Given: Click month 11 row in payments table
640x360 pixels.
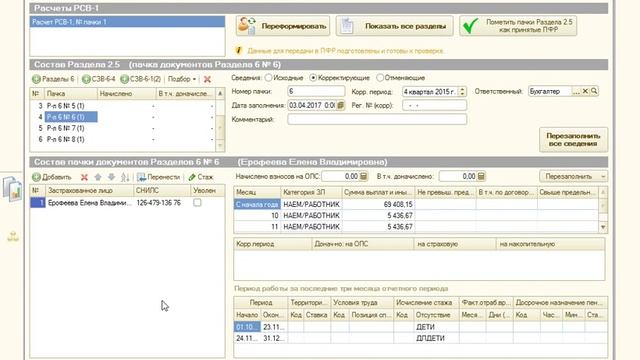Looking at the screenshot, I should click(x=416, y=227).
